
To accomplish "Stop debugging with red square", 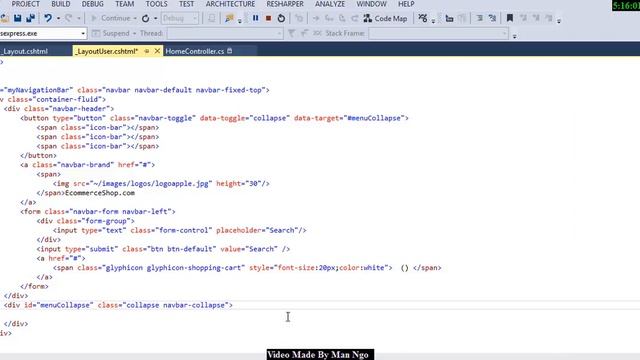I will (268, 18).
